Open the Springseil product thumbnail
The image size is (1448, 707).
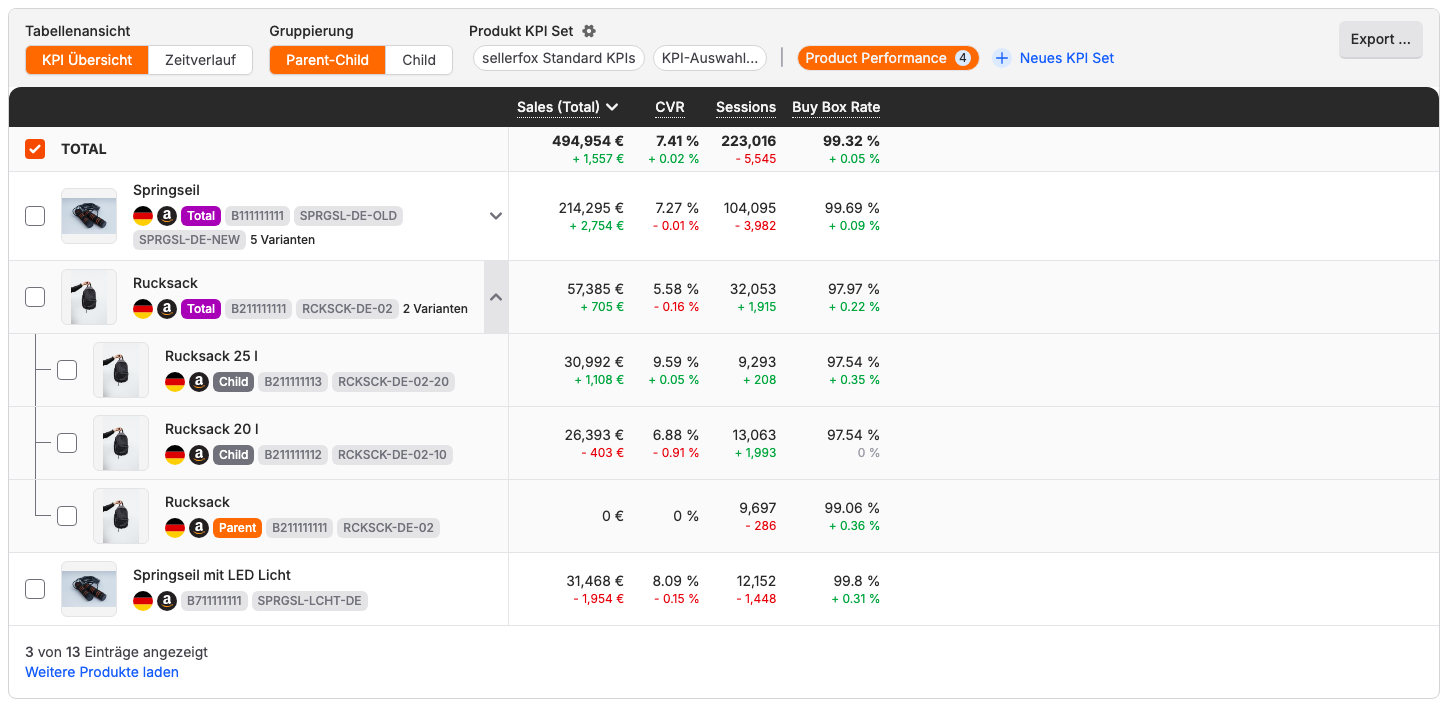click(x=89, y=216)
